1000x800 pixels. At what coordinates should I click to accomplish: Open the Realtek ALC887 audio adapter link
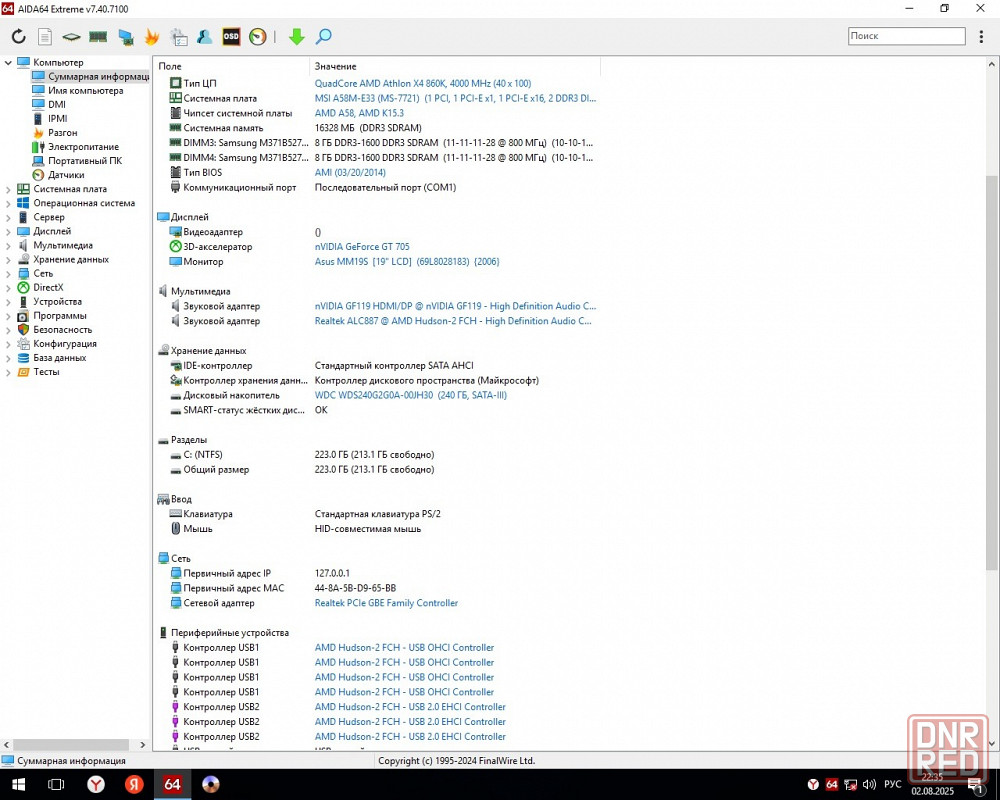tap(453, 321)
